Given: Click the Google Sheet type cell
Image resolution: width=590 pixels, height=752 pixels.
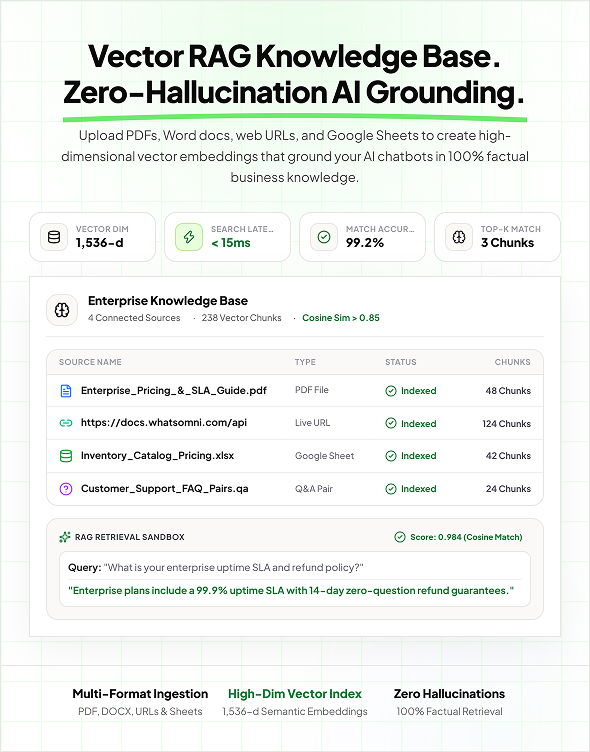Looking at the screenshot, I should 324,456.
